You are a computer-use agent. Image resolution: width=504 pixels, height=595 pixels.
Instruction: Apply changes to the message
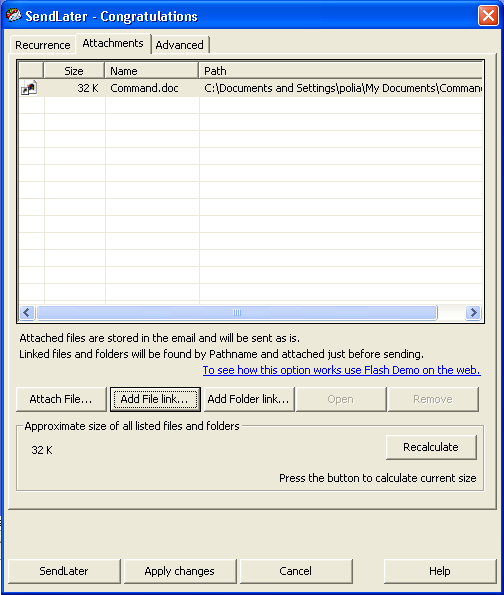[180, 571]
